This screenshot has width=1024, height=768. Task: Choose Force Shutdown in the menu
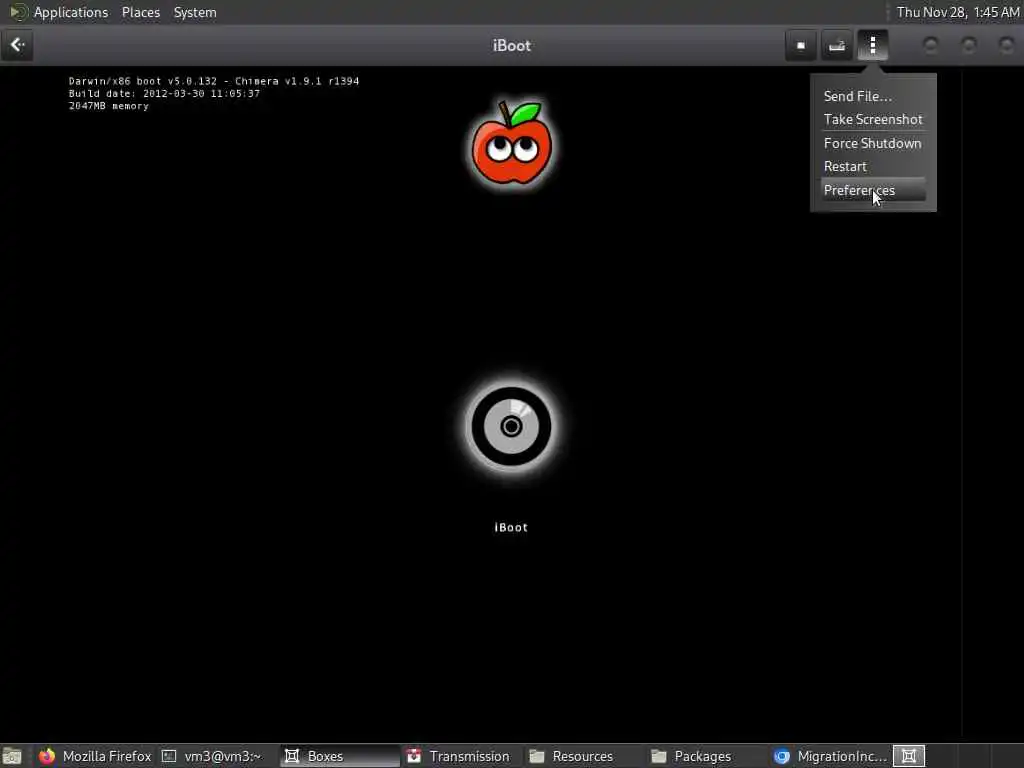tap(873, 143)
